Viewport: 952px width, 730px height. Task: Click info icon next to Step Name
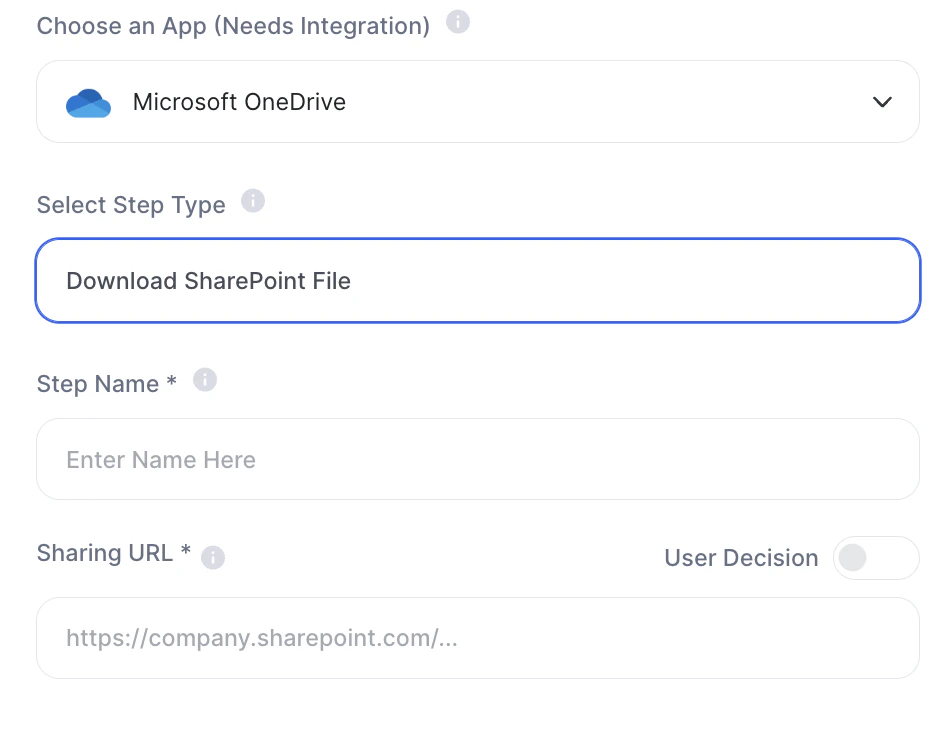tap(205, 380)
